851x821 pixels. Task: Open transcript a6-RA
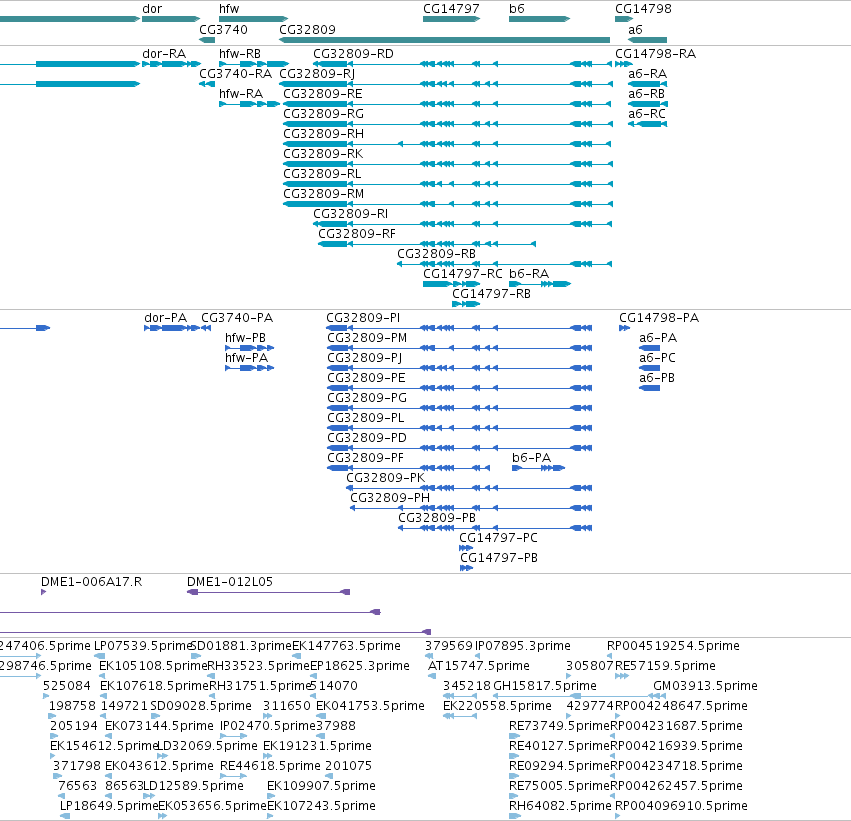(x=647, y=74)
